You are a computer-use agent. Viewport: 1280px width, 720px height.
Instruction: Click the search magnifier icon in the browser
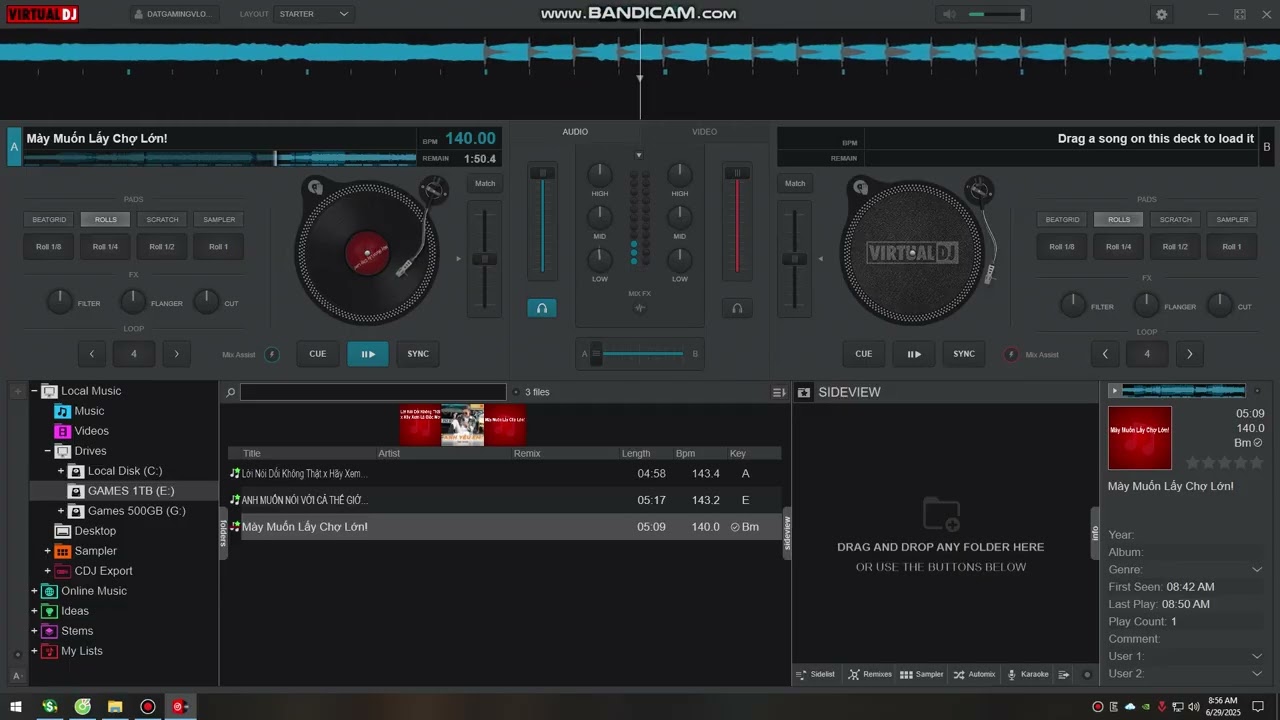(230, 393)
